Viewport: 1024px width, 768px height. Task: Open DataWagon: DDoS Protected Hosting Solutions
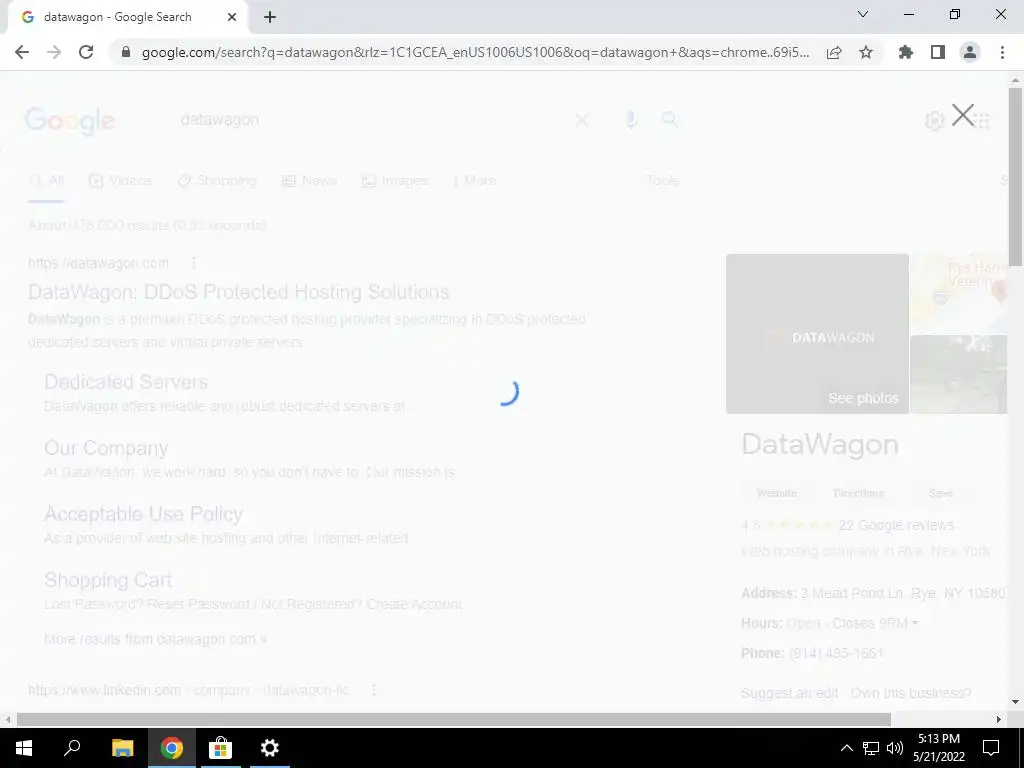[238, 292]
